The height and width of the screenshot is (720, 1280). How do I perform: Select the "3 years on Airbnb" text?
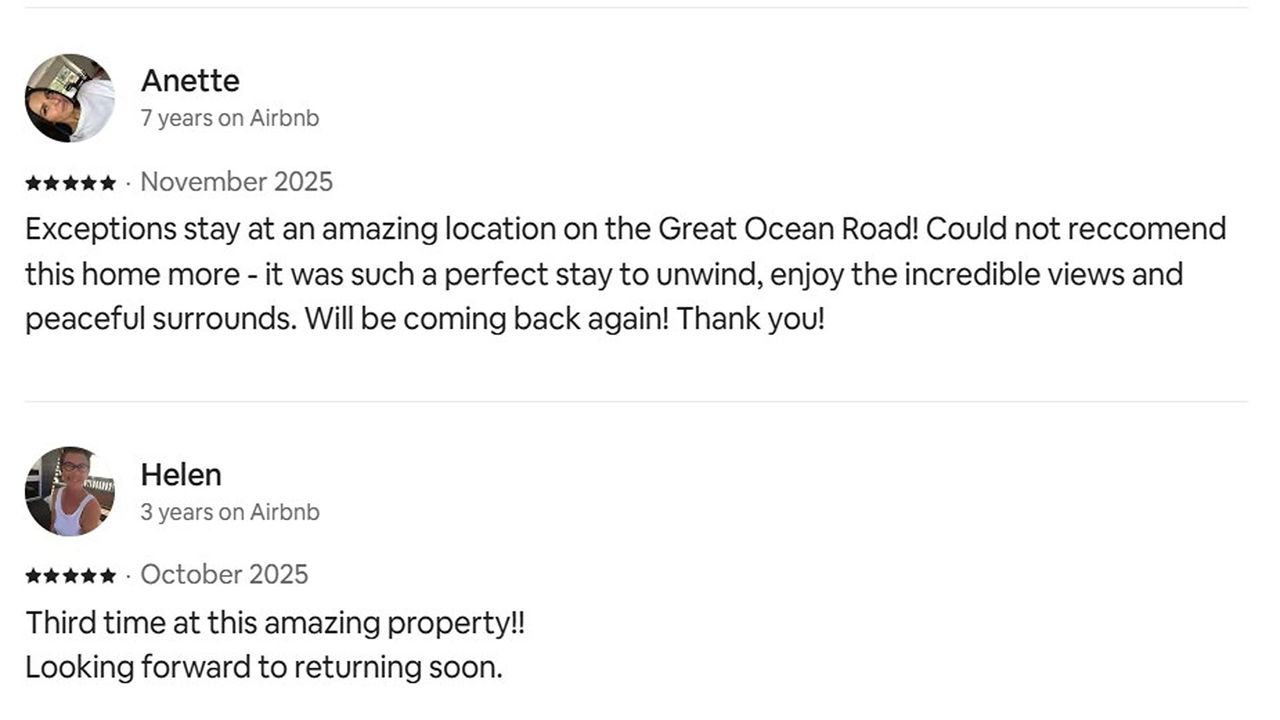[x=230, y=512]
